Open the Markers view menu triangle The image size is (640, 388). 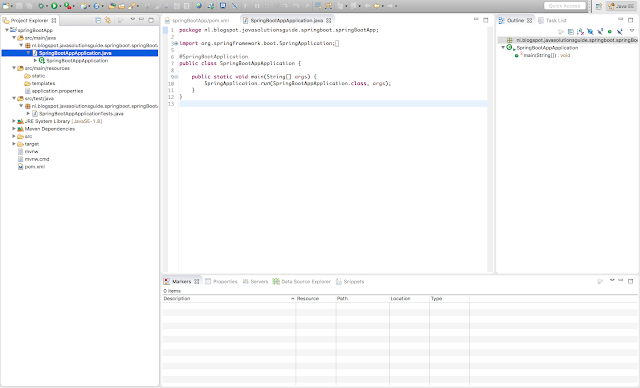click(x=612, y=280)
